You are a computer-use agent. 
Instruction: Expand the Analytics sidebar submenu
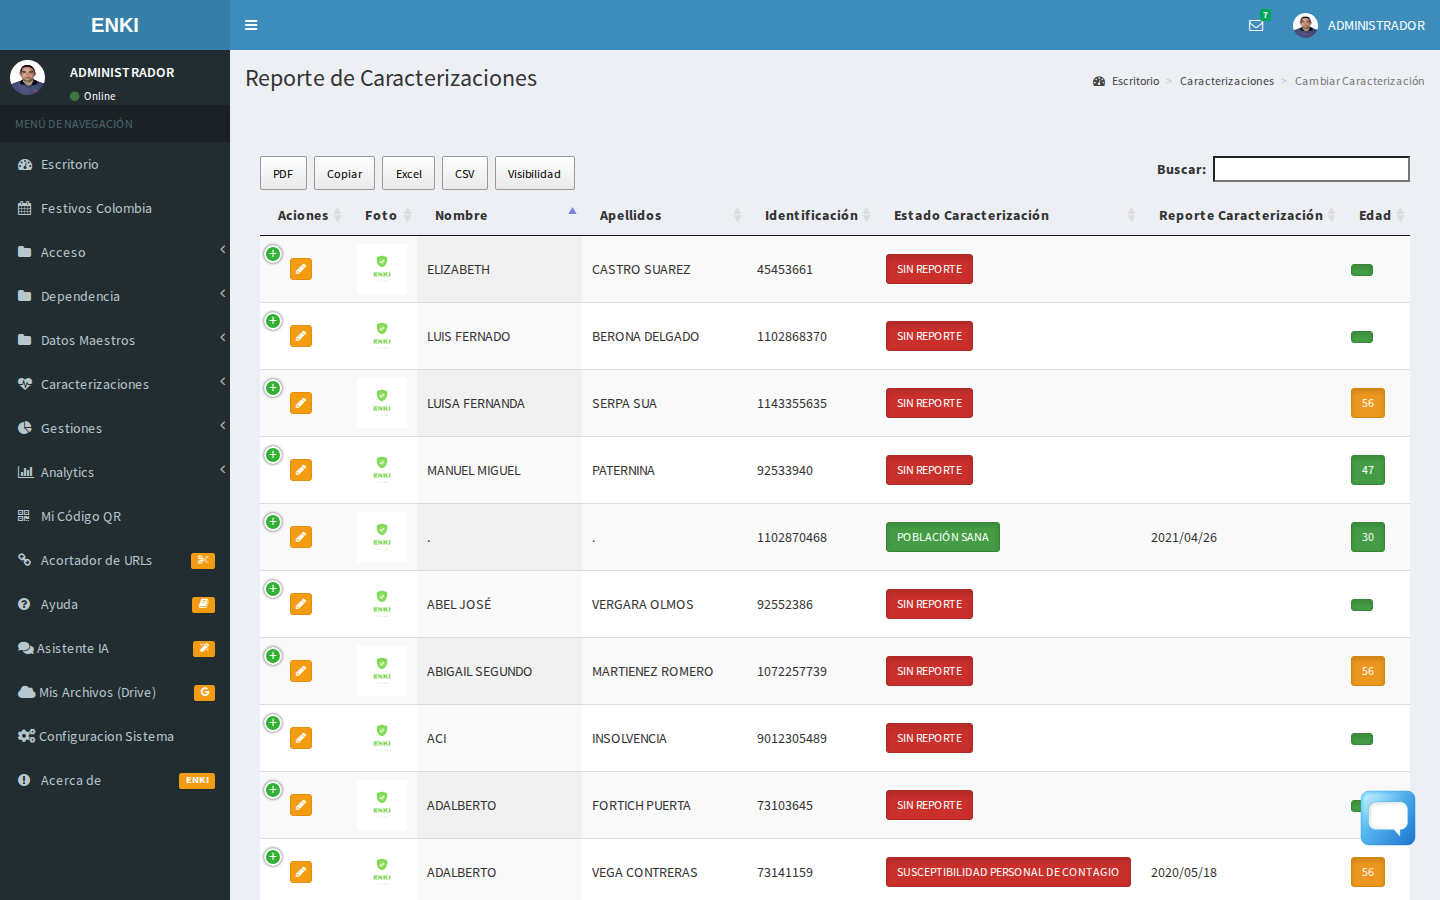coord(115,472)
